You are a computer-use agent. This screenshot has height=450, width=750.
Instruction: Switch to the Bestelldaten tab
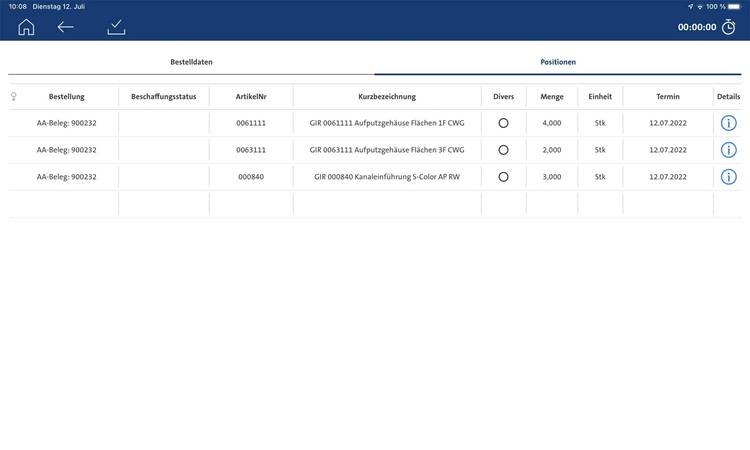click(191, 62)
